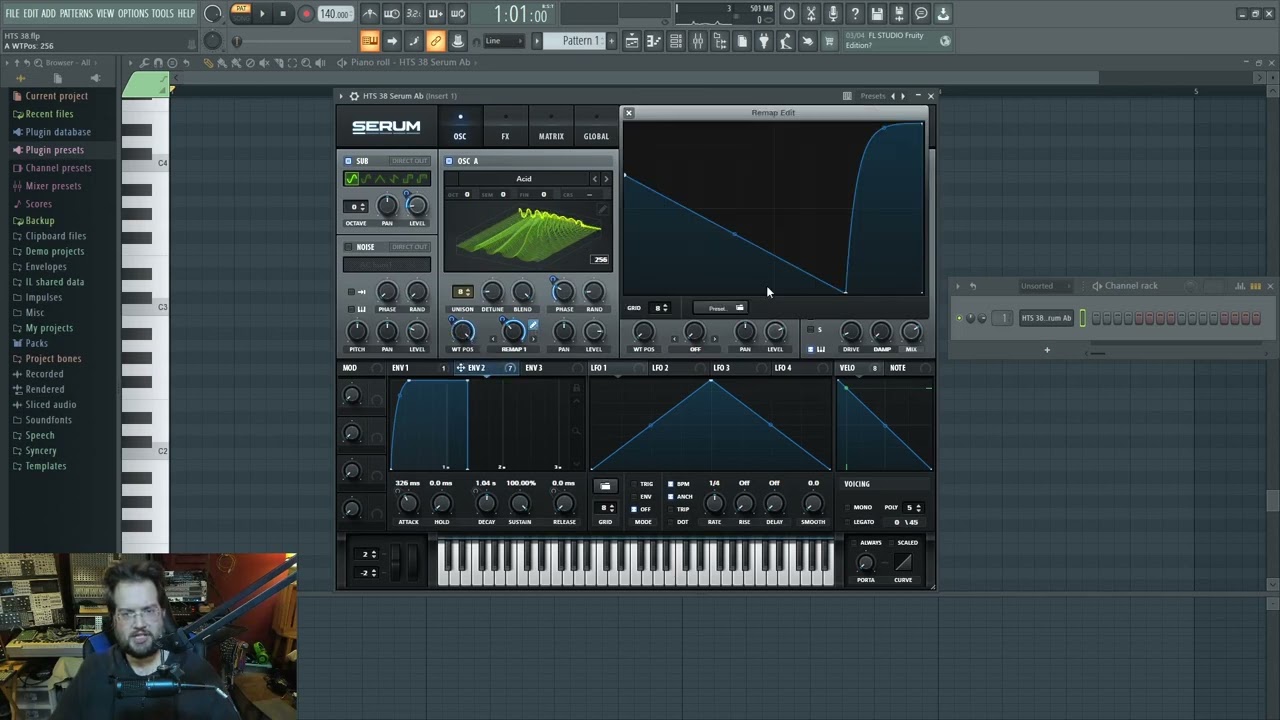Select the sine sub waveform icon
This screenshot has height=720, width=1280.
point(352,179)
